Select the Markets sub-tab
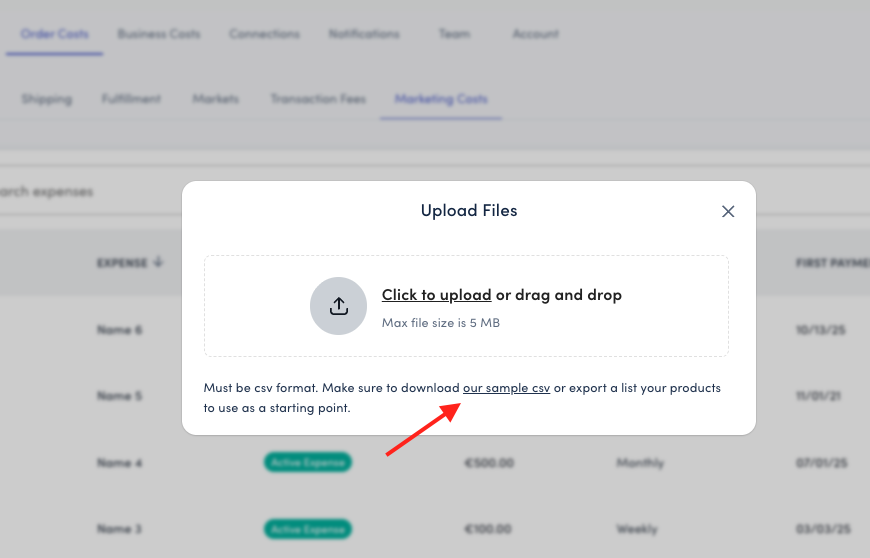 [x=216, y=99]
